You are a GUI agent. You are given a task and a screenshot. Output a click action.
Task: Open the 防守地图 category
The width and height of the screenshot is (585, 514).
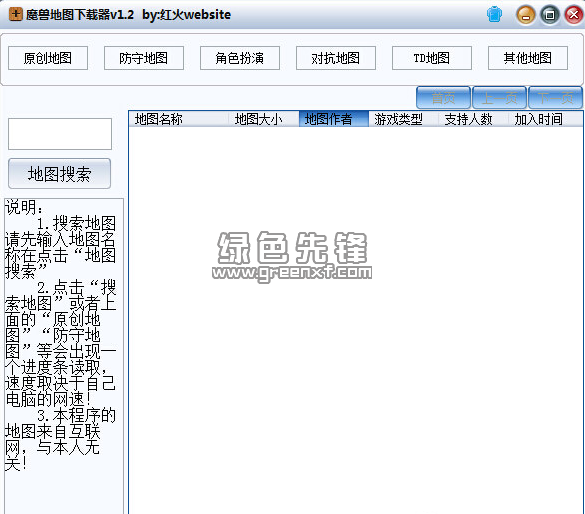tap(144, 58)
